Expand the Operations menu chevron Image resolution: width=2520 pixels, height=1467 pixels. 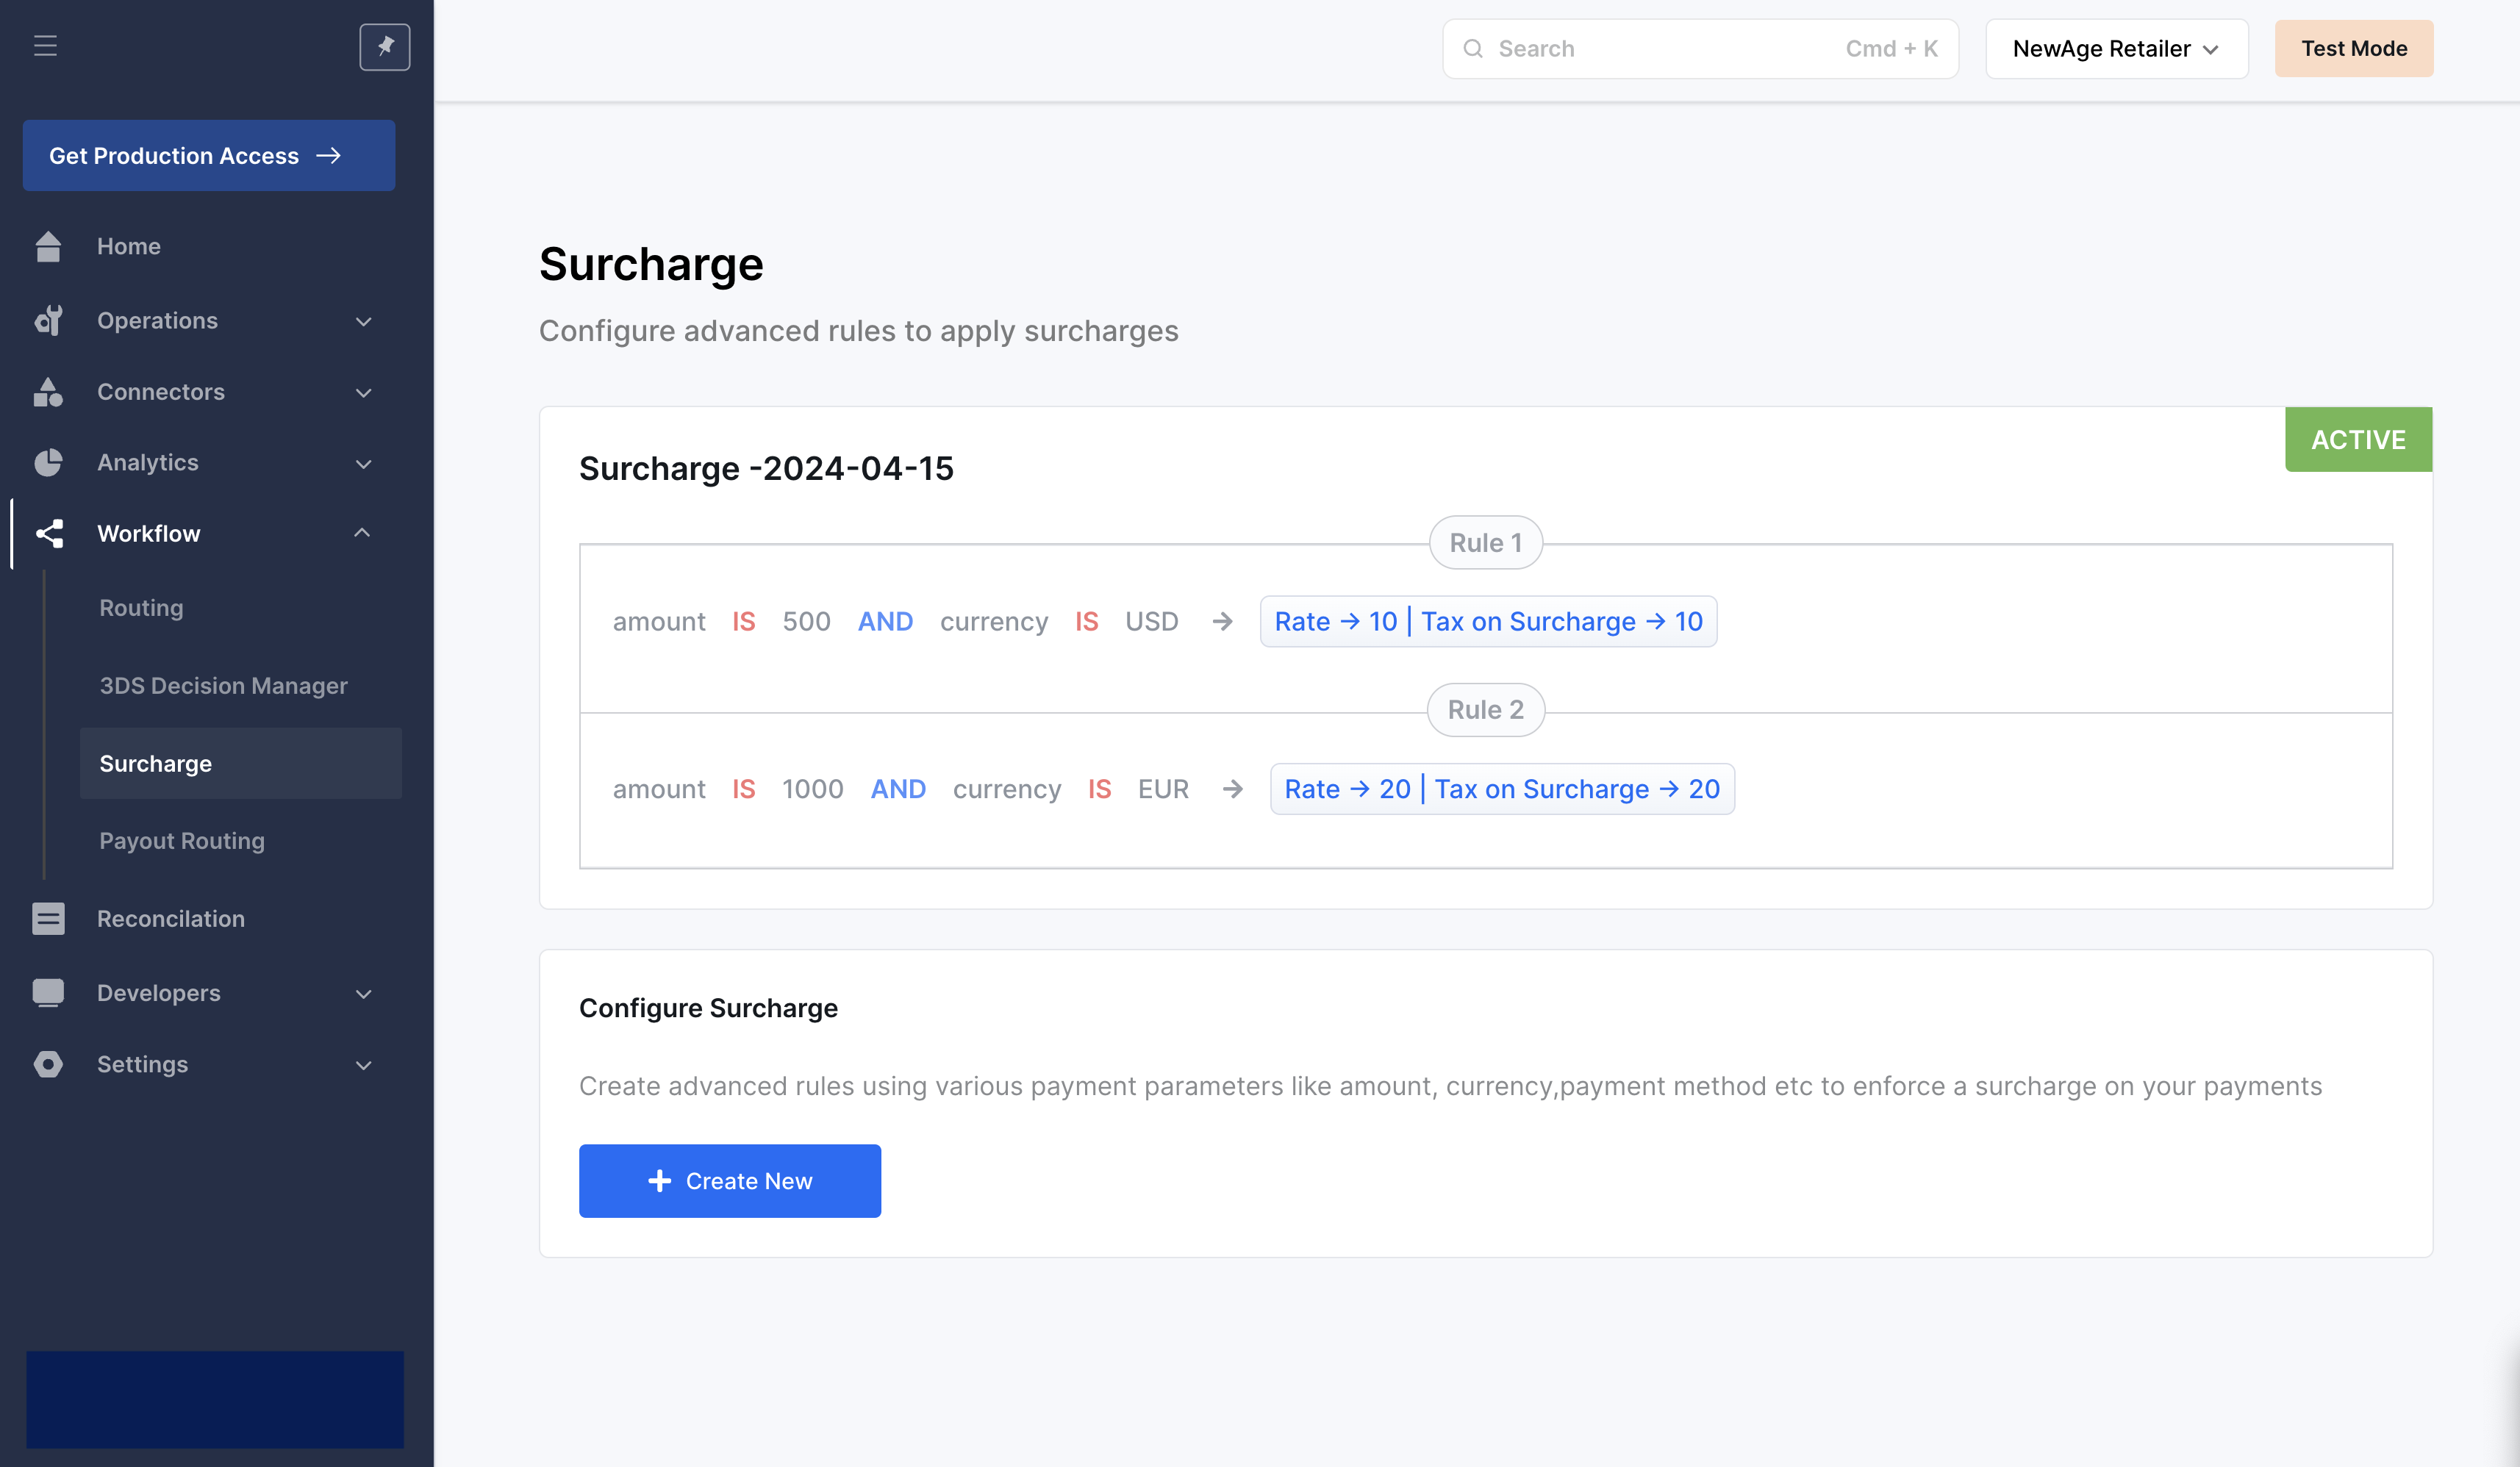point(364,321)
